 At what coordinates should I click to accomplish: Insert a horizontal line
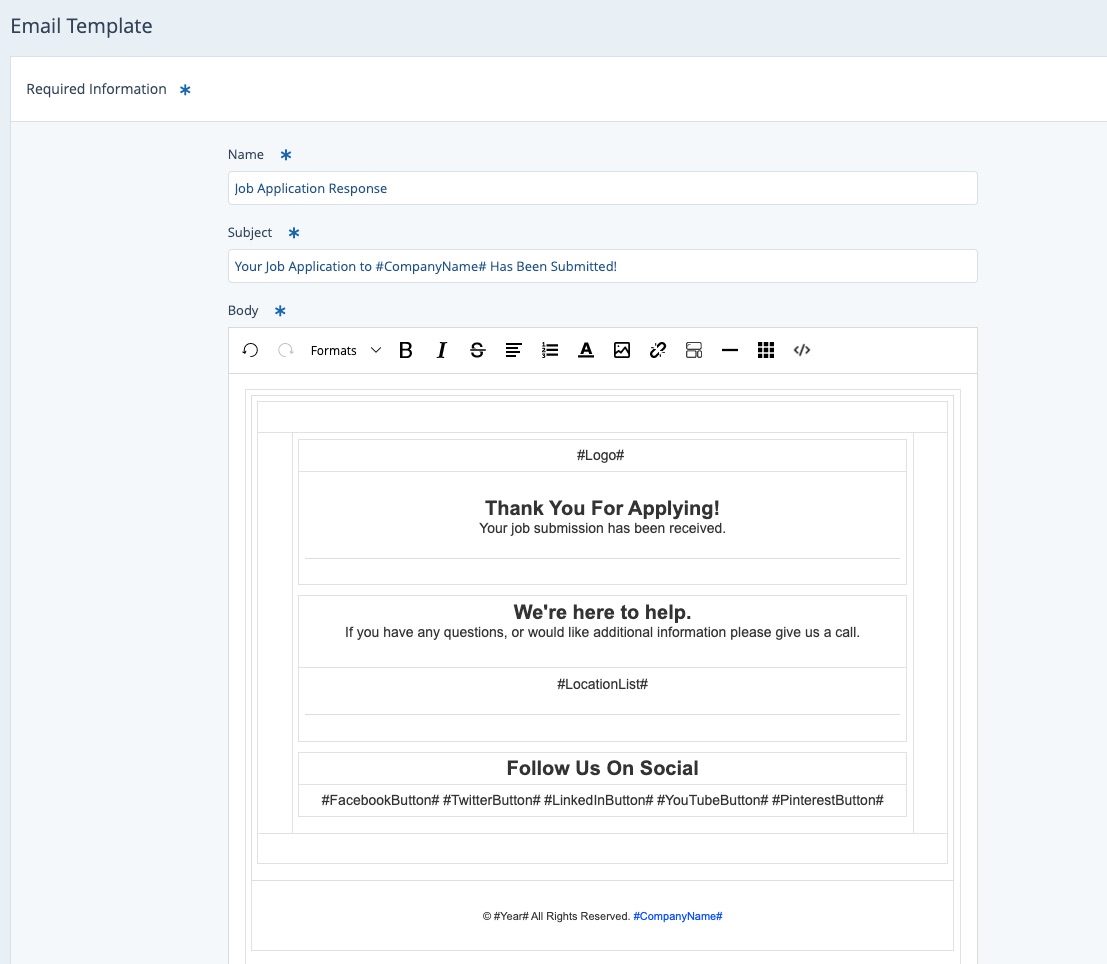(x=730, y=350)
